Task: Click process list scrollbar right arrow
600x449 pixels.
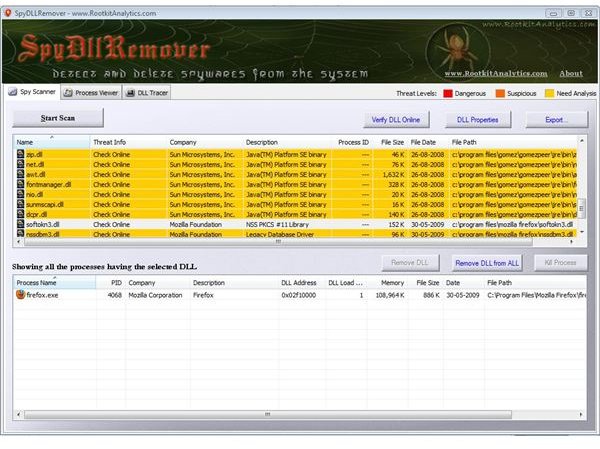Action: click(581, 414)
